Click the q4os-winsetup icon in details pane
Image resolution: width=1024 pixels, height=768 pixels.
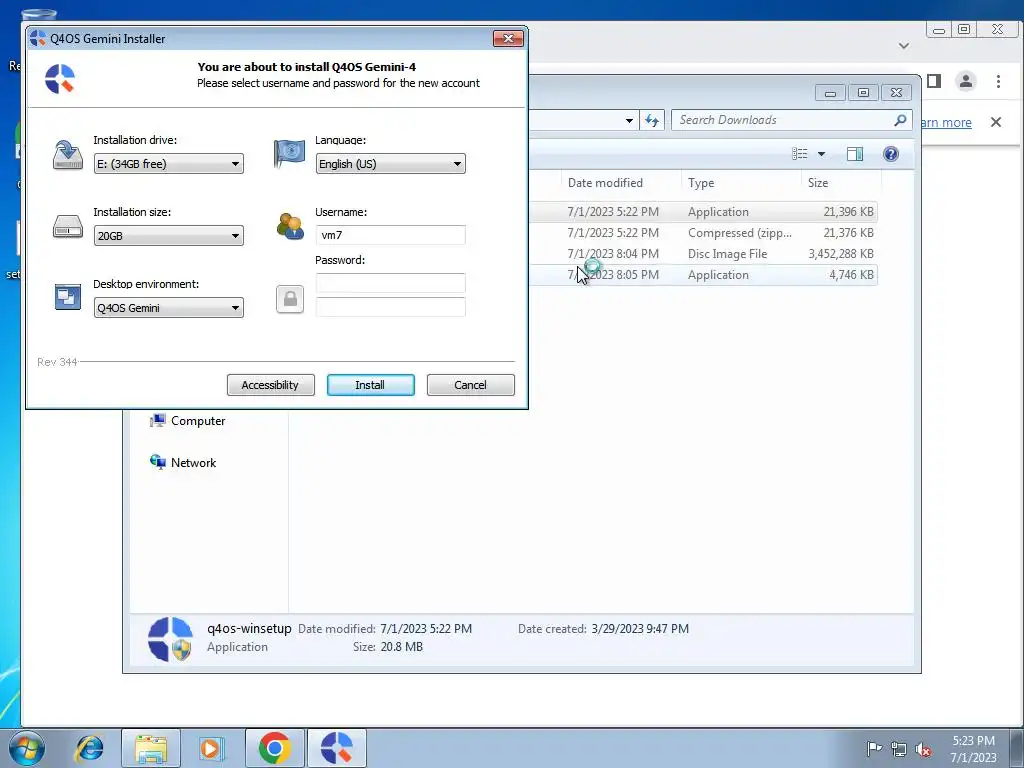coord(170,639)
